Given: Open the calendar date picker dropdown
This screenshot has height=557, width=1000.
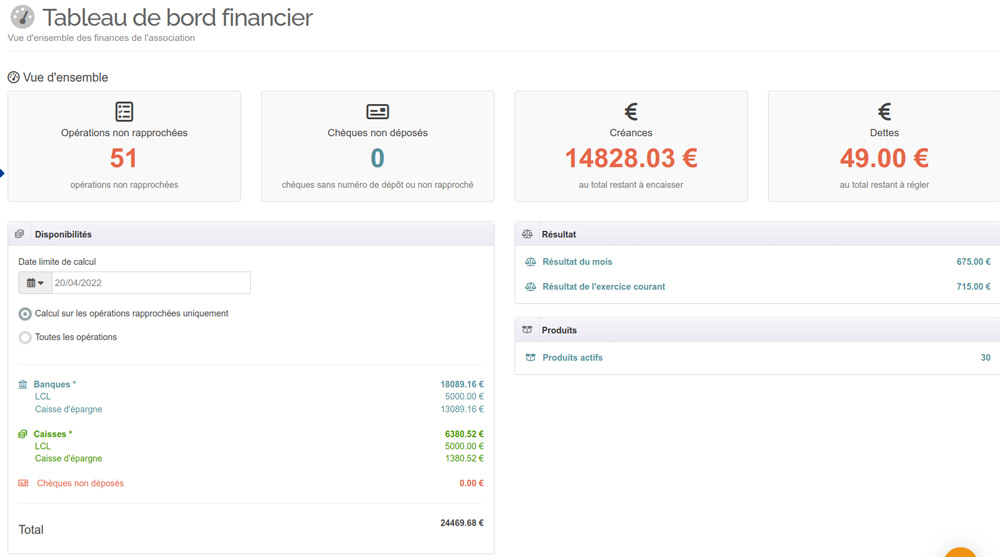Looking at the screenshot, I should click(35, 283).
